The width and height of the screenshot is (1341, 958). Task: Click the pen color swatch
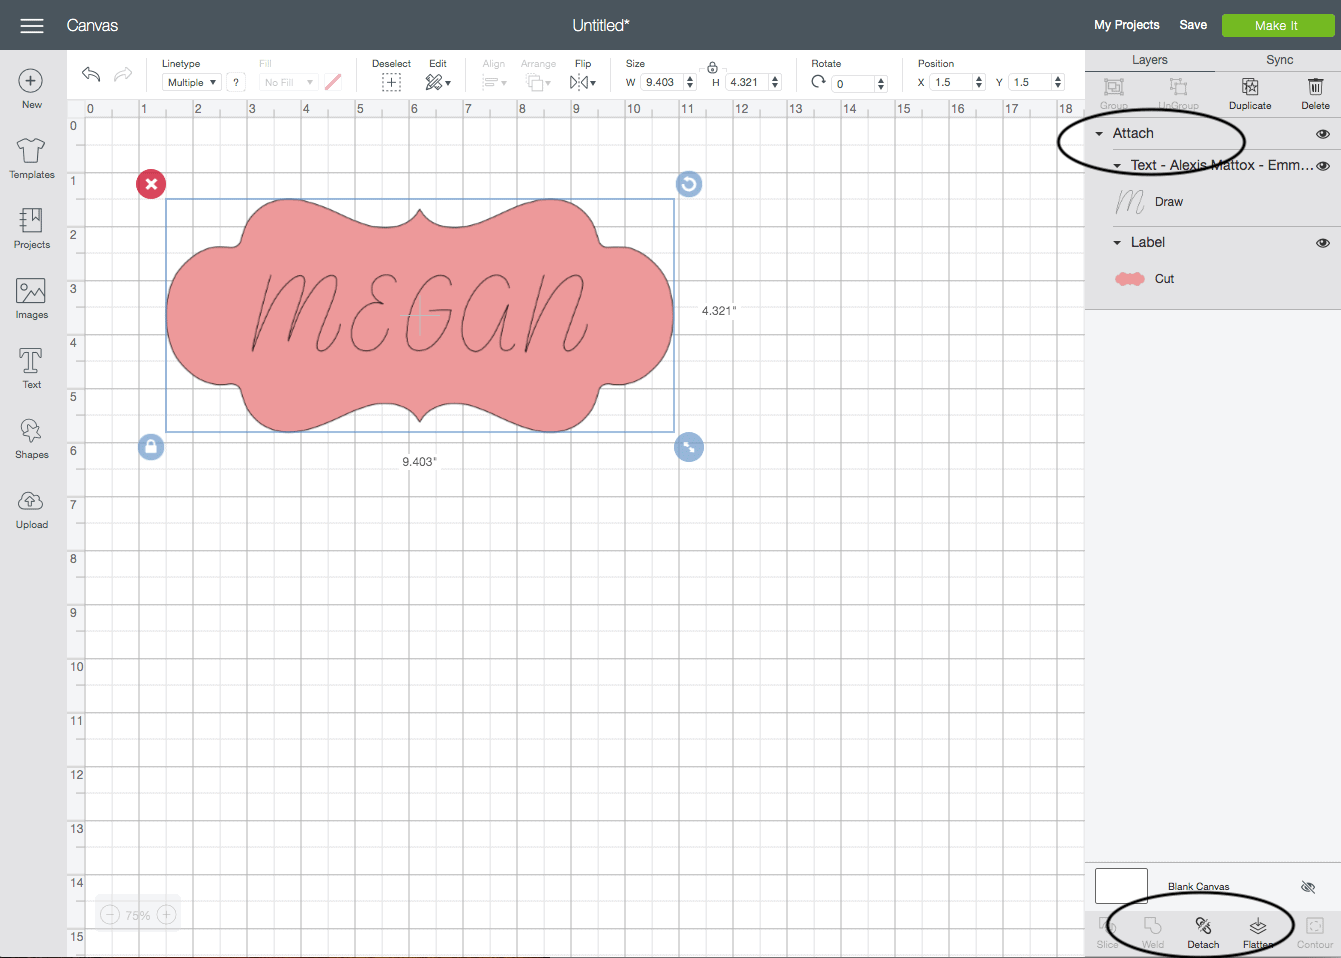(333, 83)
